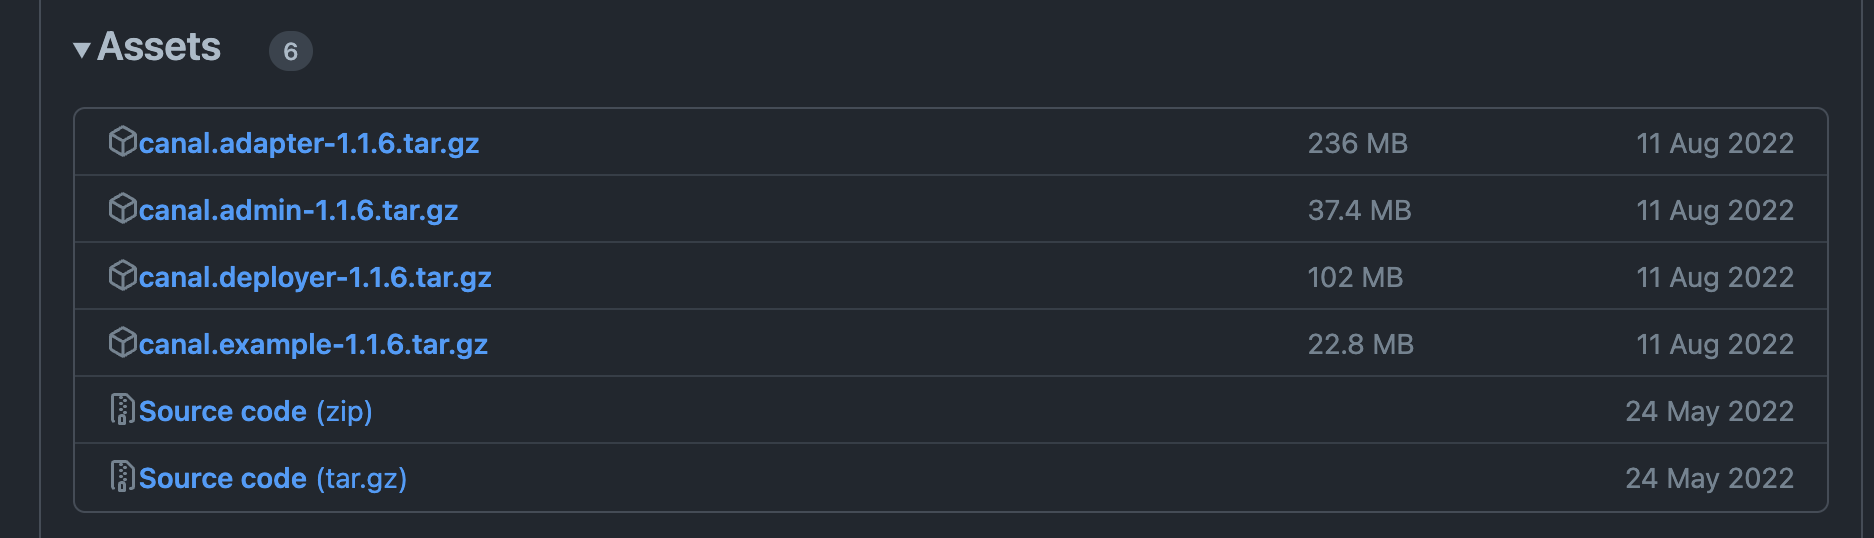The image size is (1874, 538).
Task: Click the 236 MB size text
Action: pos(1357,143)
